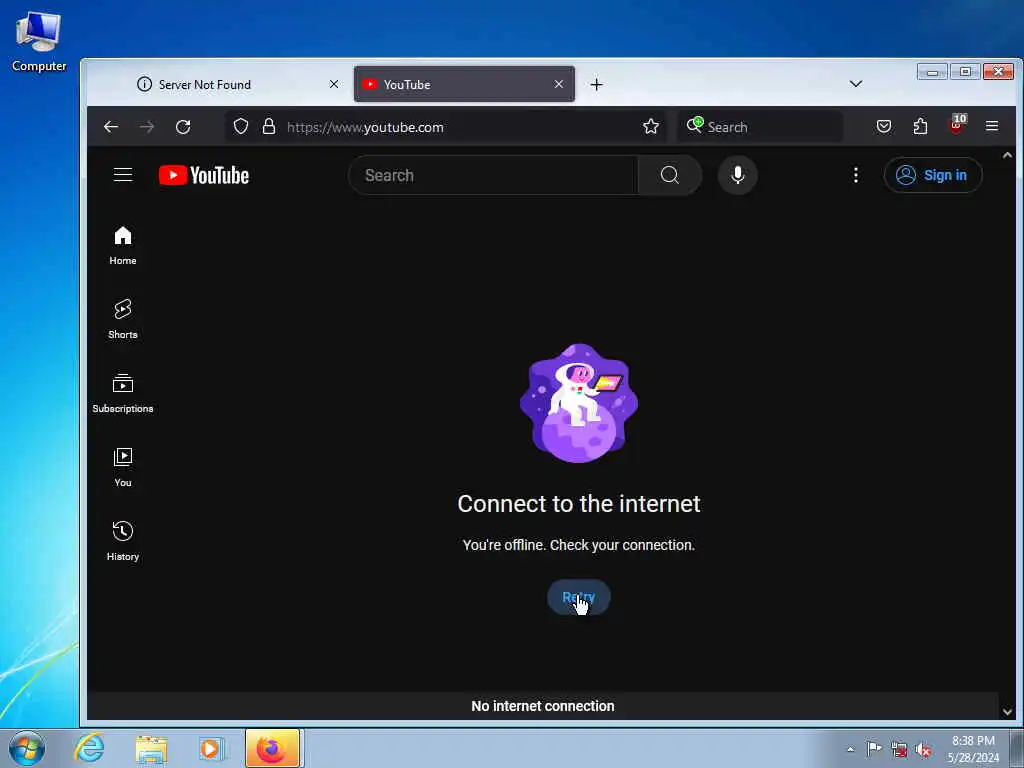The height and width of the screenshot is (768, 1024).
Task: Open the Windows Start menu
Action: [x=27, y=748]
